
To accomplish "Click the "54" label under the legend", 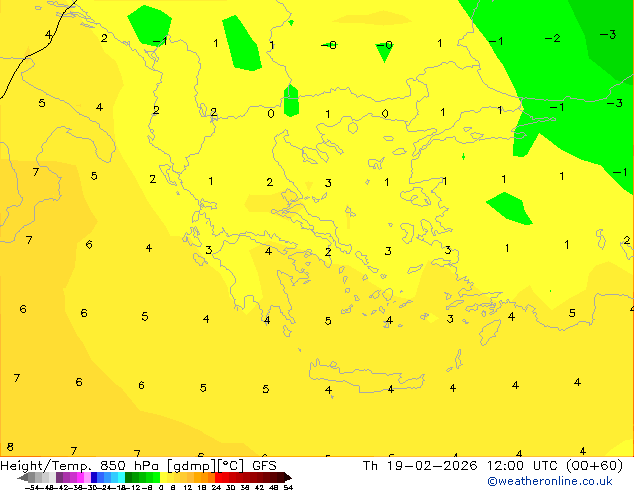I will coord(287,487).
